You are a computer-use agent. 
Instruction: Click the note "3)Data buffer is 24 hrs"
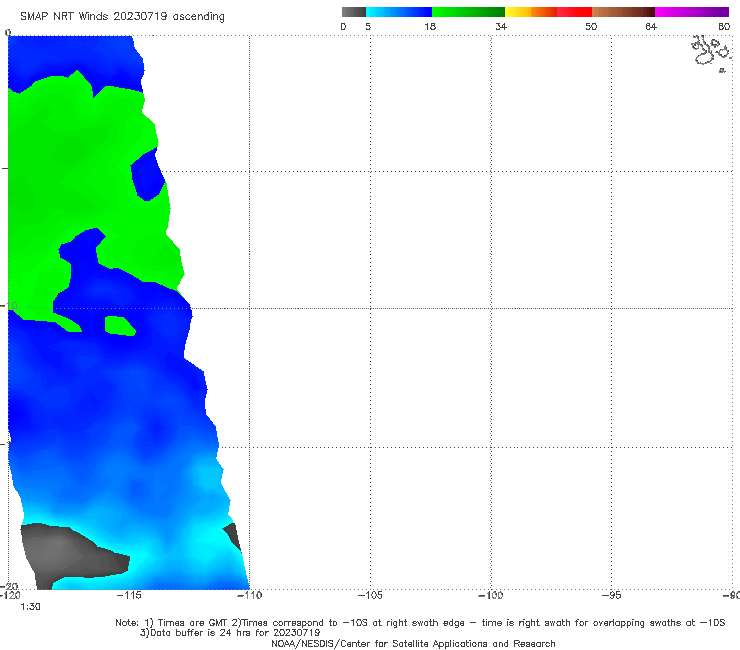[x=230, y=633]
